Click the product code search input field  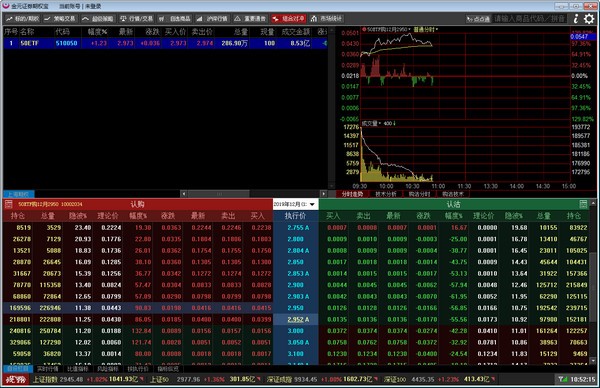(530, 18)
